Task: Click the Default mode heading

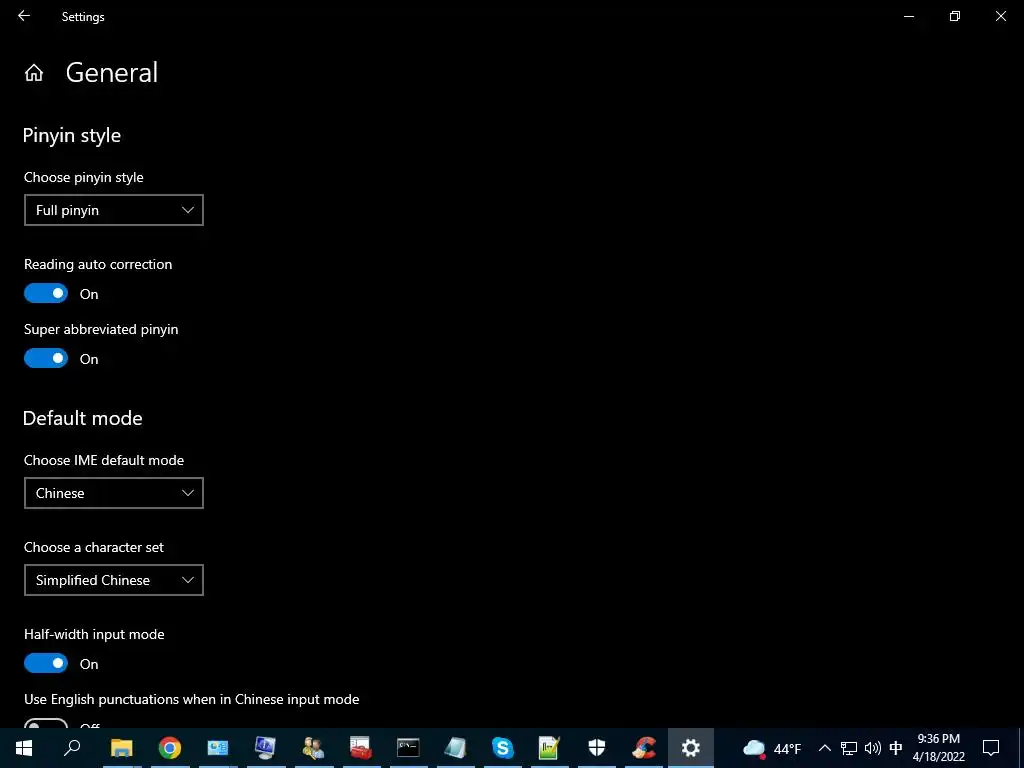Action: [82, 418]
